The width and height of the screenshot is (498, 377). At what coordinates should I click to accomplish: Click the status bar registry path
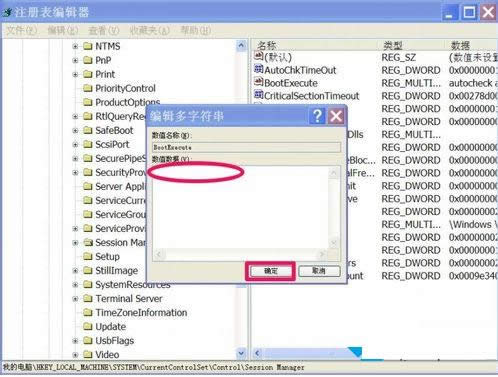(x=153, y=367)
